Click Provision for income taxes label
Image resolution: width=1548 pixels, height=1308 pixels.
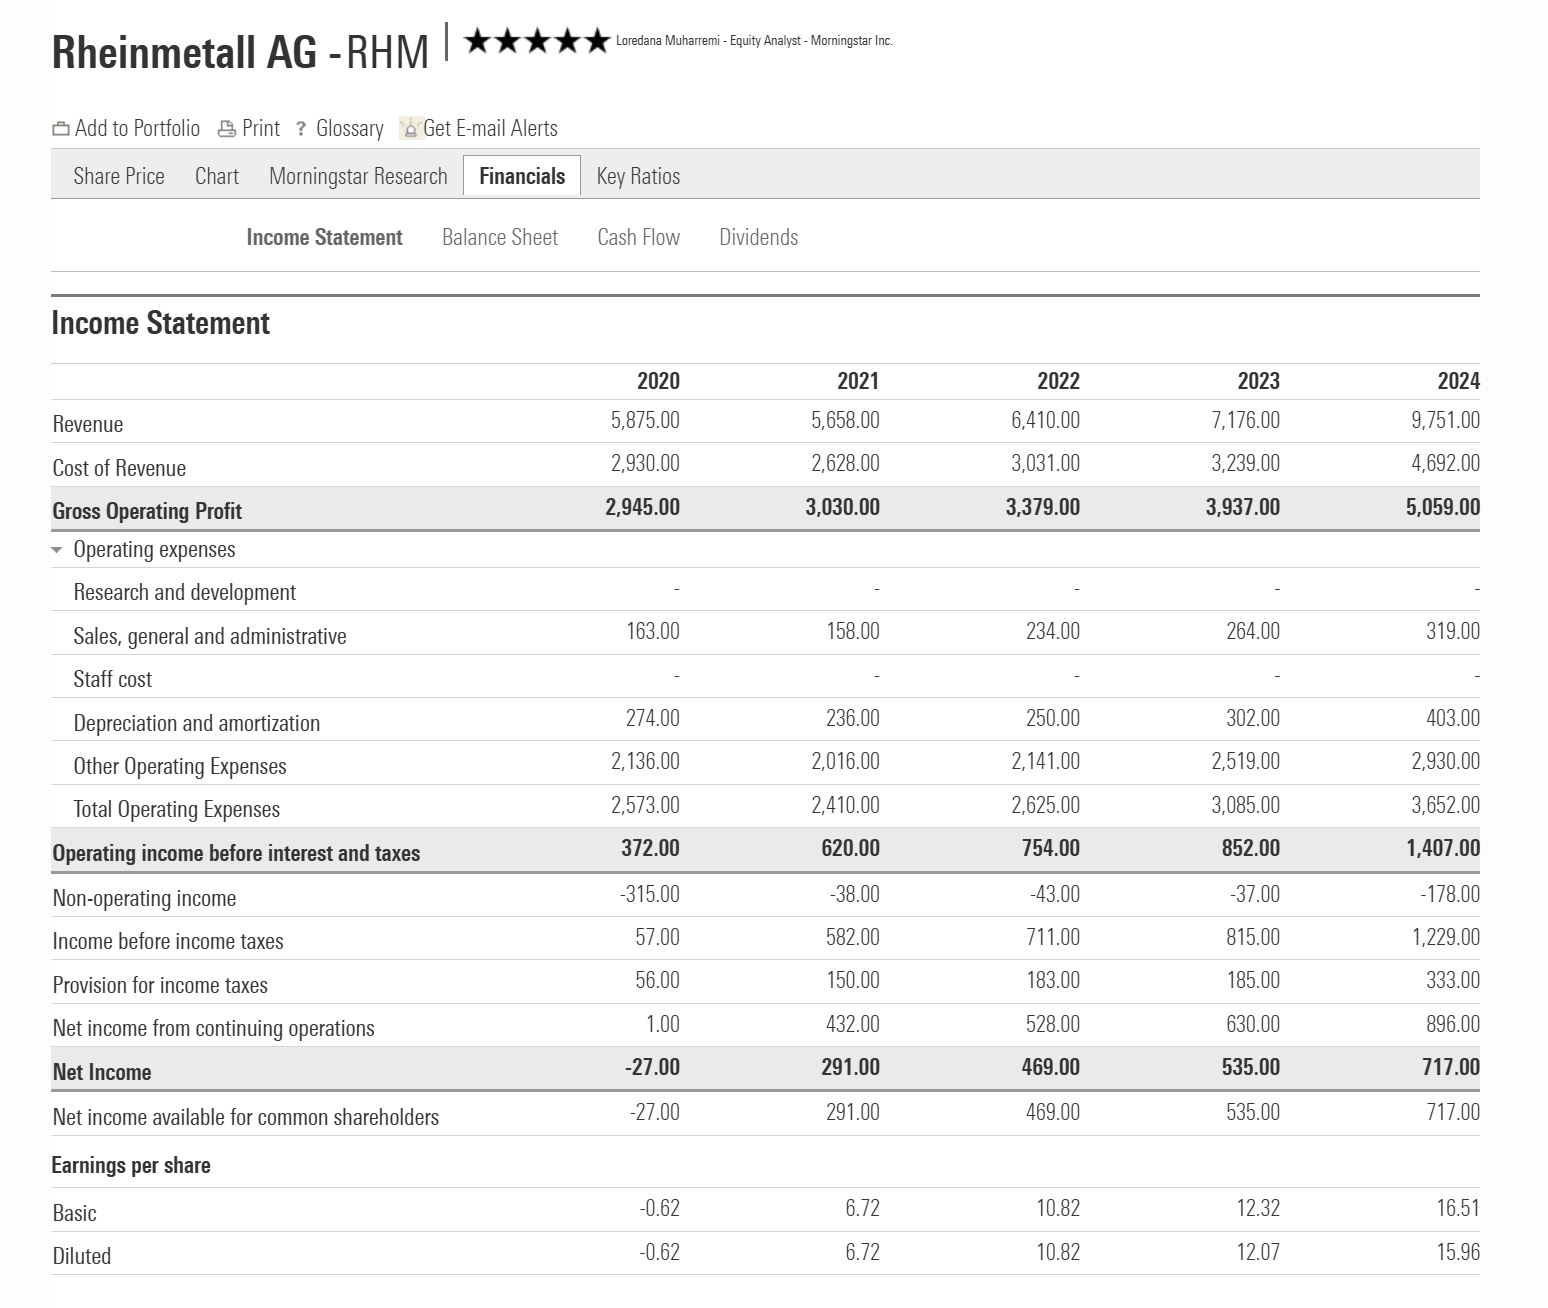(x=160, y=985)
